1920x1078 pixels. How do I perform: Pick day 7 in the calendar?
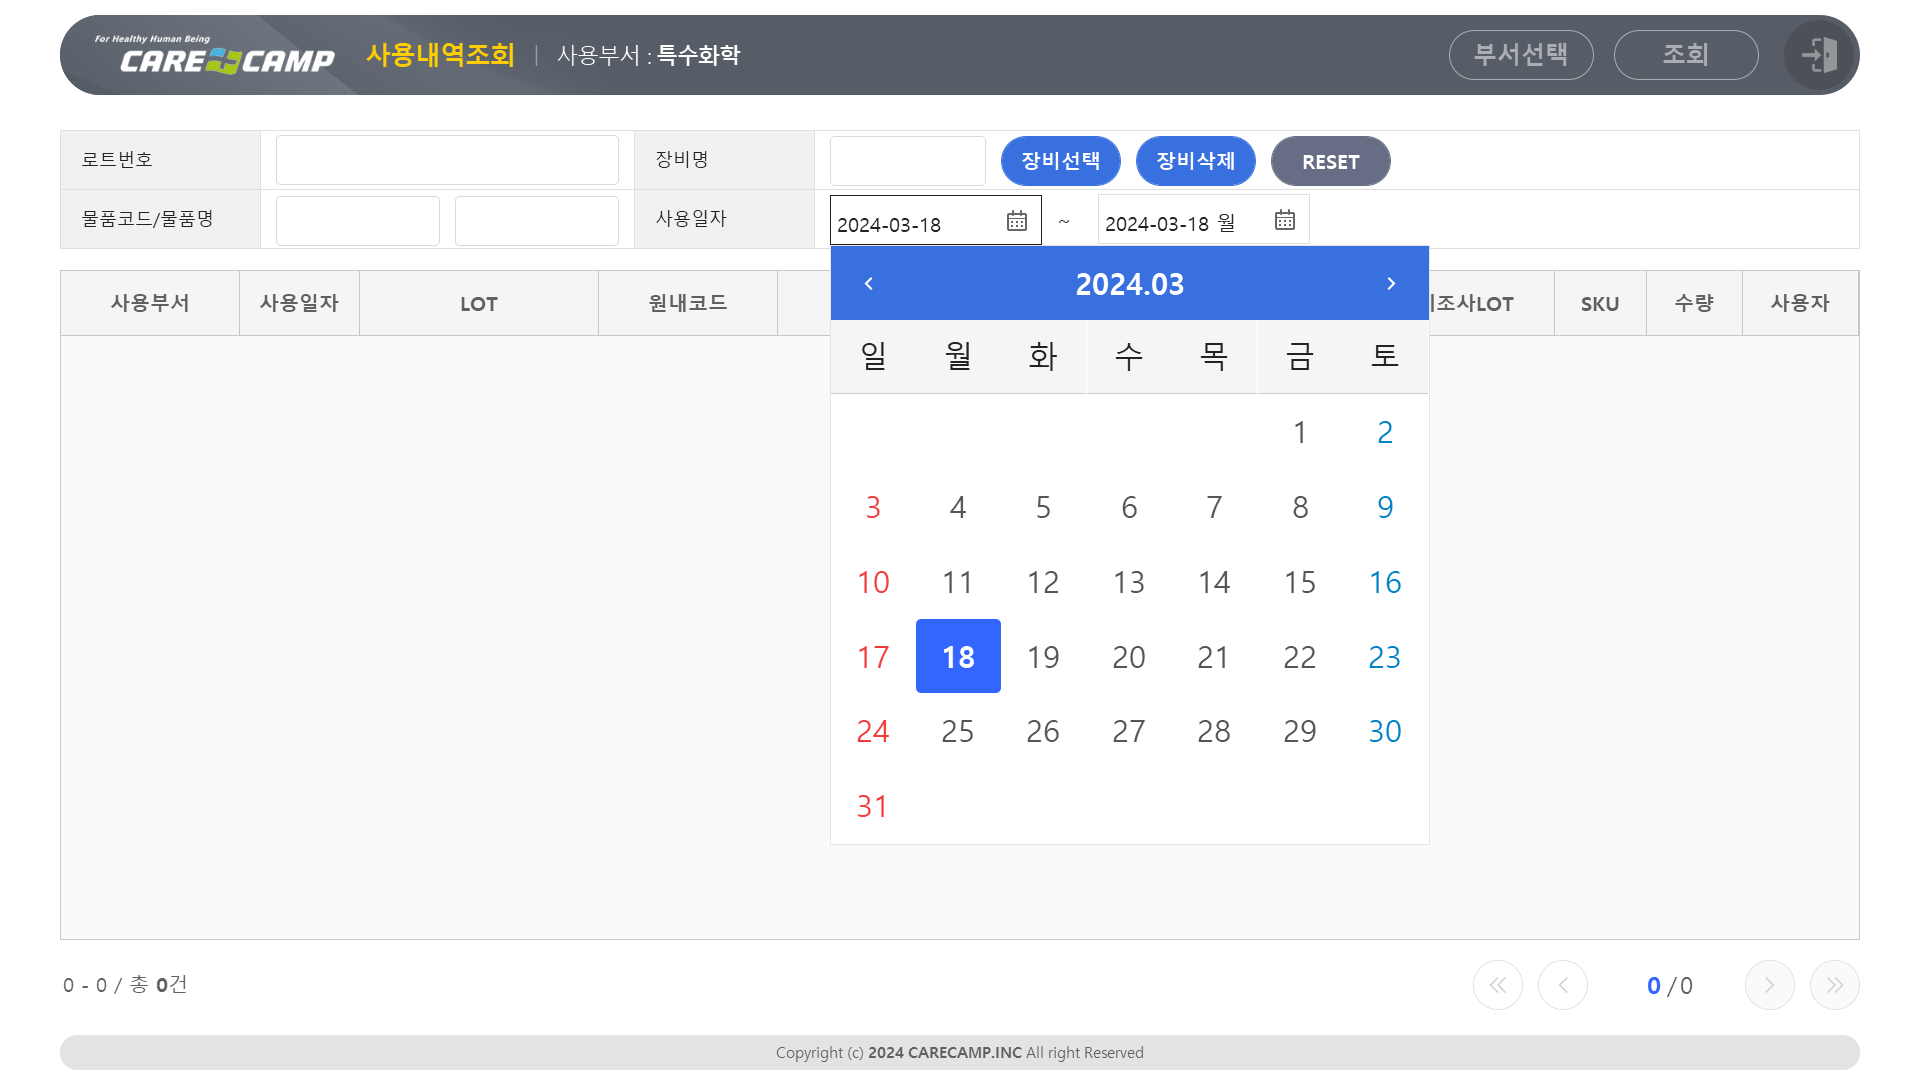click(x=1214, y=507)
